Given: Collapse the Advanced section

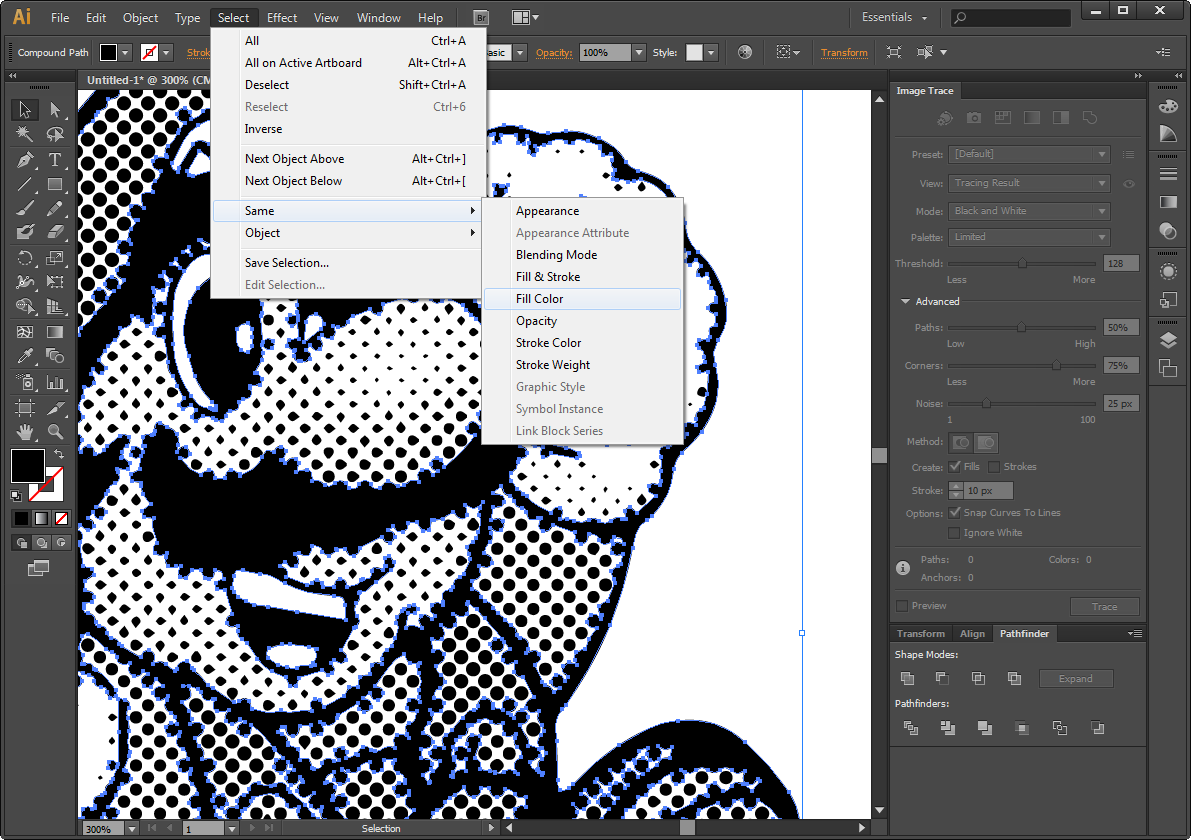Looking at the screenshot, I should pos(905,302).
